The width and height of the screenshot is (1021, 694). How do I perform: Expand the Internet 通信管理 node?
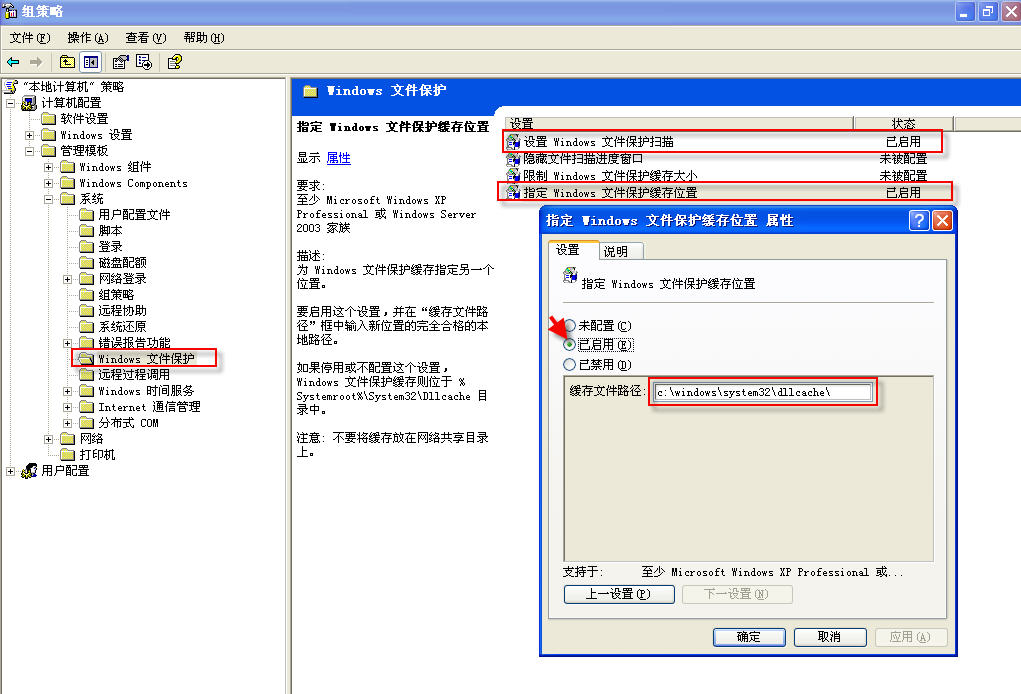pos(67,407)
